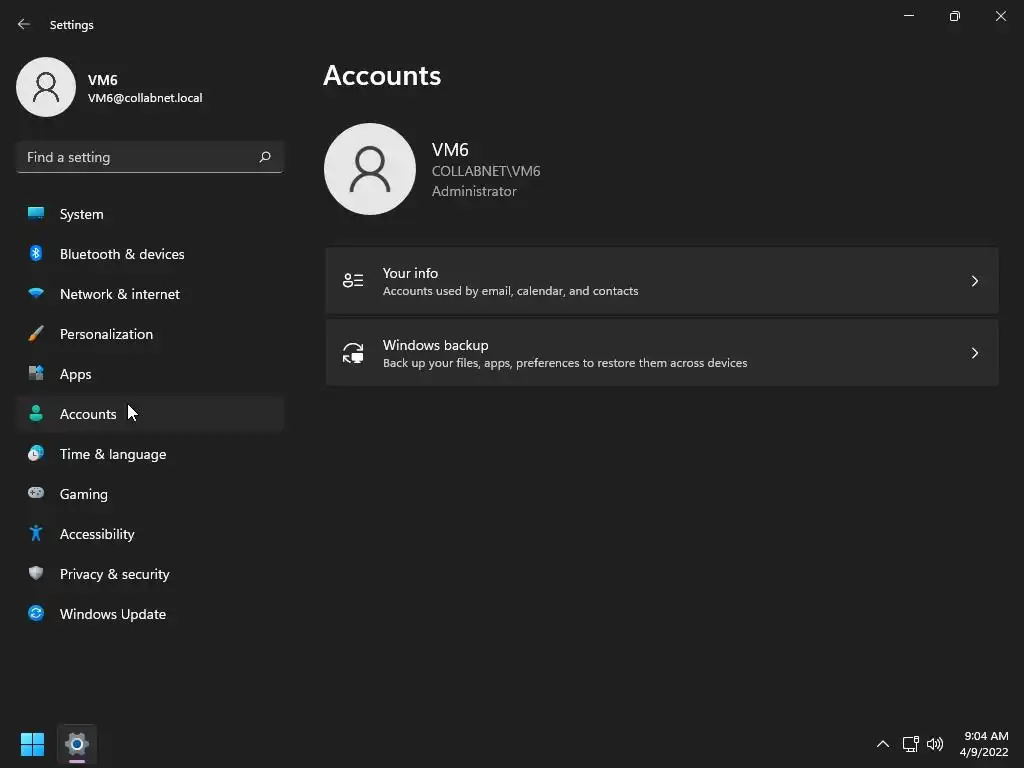Select the Apps settings category
The width and height of the screenshot is (1024, 768).
[x=150, y=374]
